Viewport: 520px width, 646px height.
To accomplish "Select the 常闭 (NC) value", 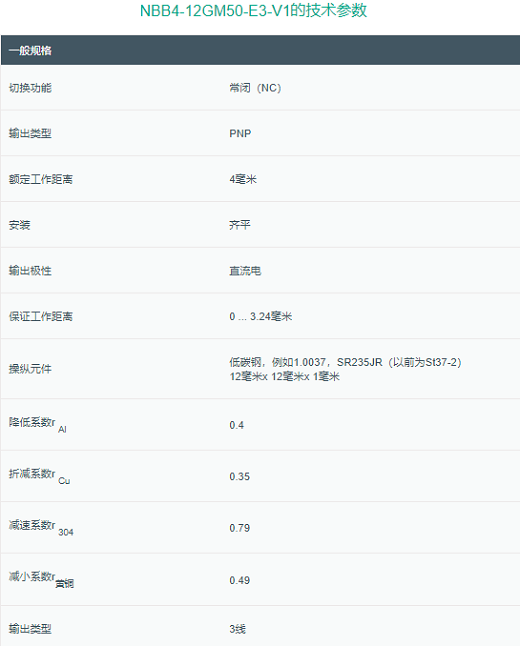I will (255, 88).
